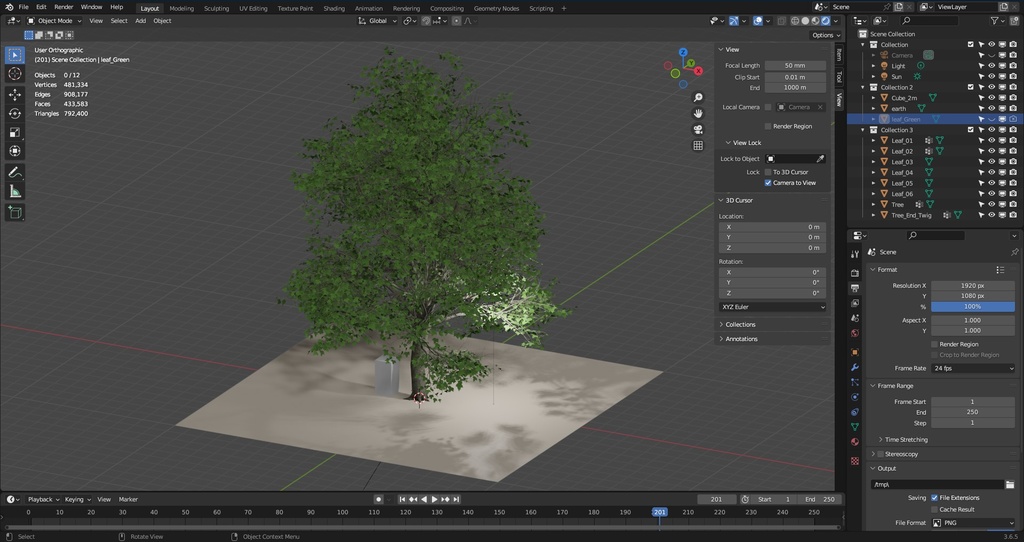Open the timeline Marker menu
Screen dimensions: 1024x542
(128, 500)
